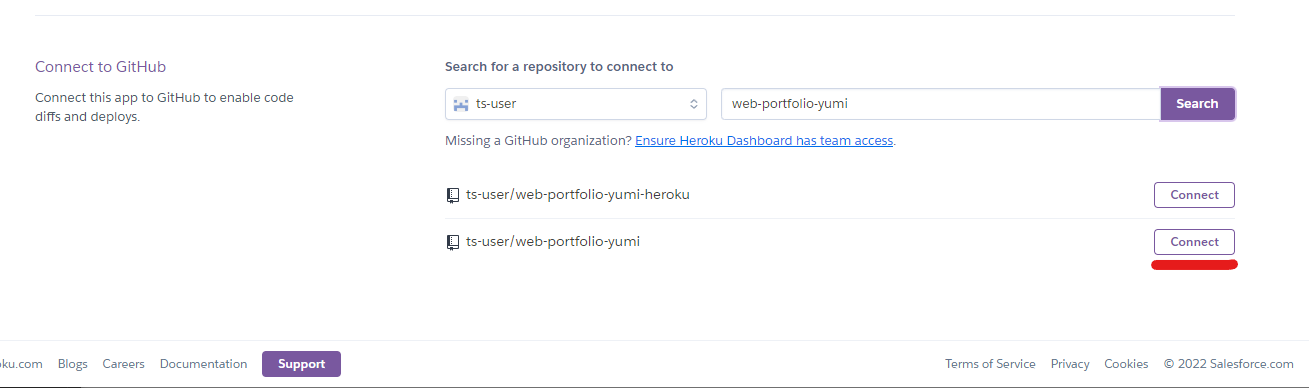Click the ts-user avatar icon in the dropdown
The width and height of the screenshot is (1309, 388).
pyautogui.click(x=461, y=104)
